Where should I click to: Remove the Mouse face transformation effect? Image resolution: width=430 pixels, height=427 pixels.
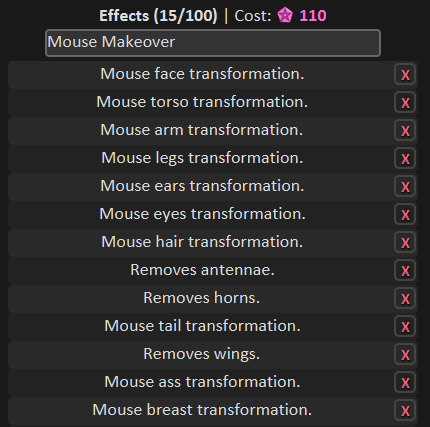click(405, 74)
